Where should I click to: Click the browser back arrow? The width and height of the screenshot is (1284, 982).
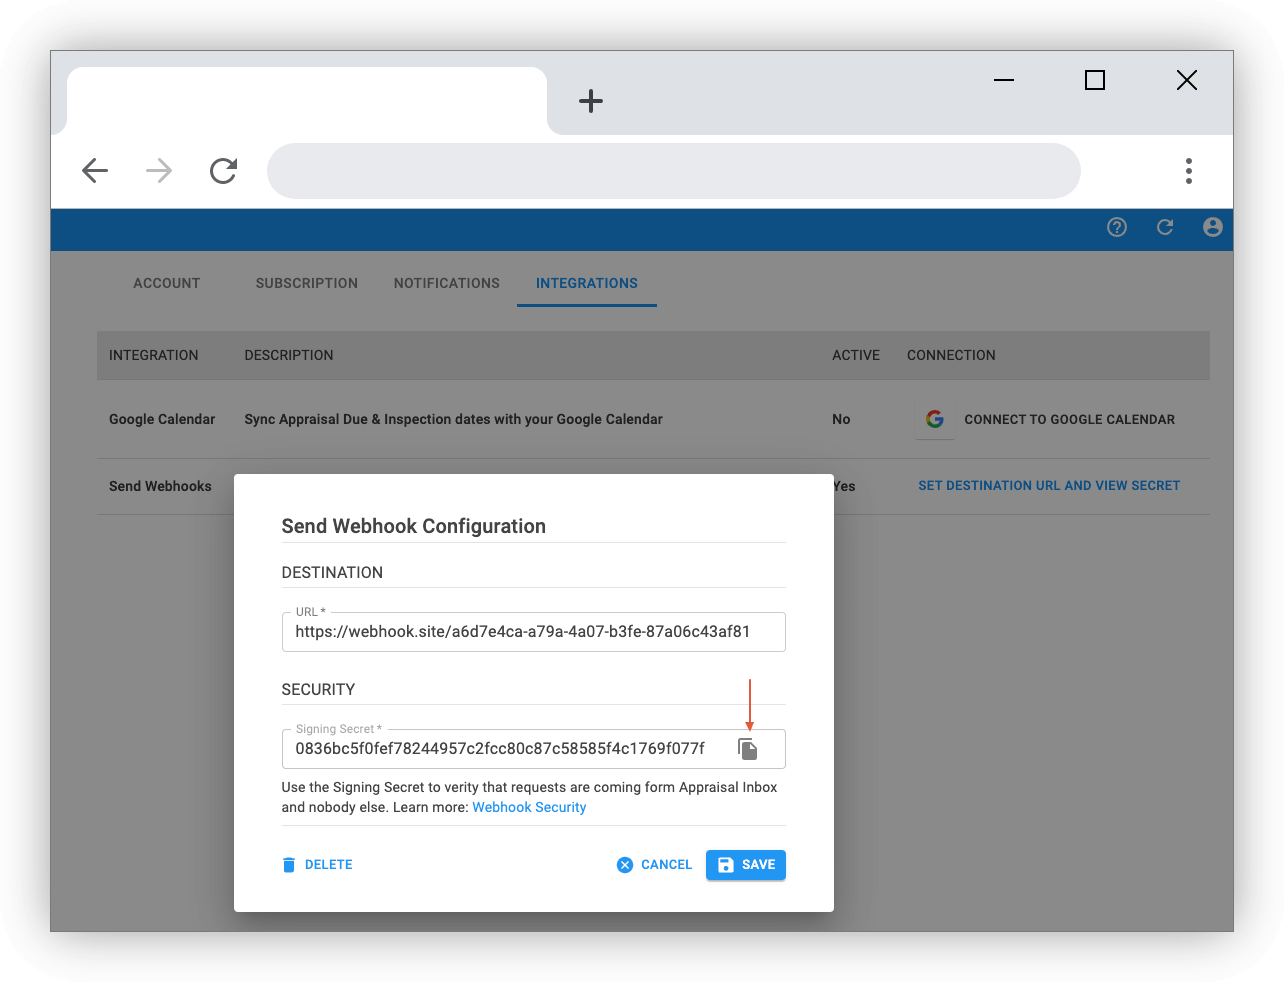(95, 171)
